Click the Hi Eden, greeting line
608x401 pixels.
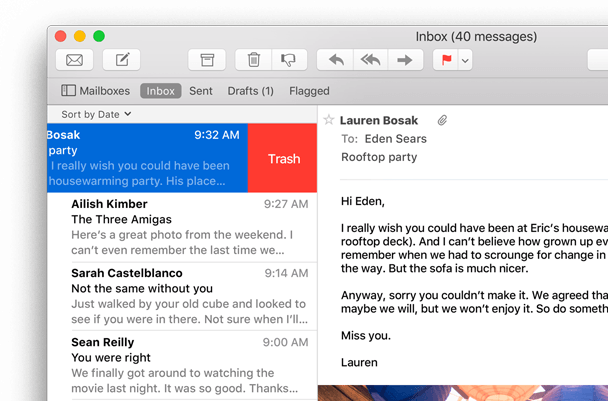click(x=363, y=201)
